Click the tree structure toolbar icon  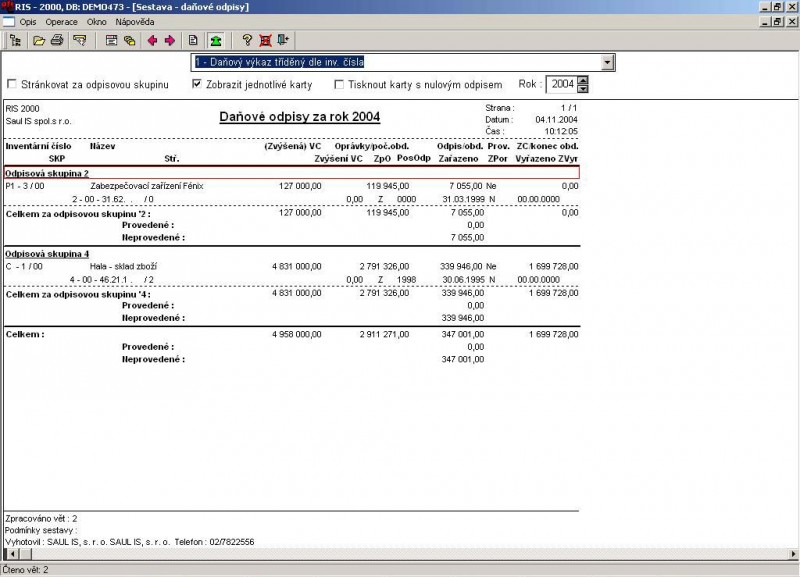coord(15,41)
